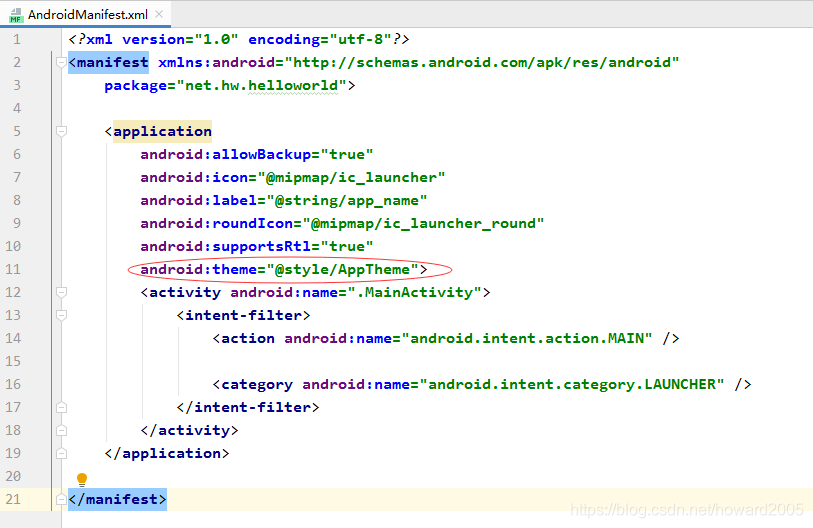The image size is (813, 528).
Task: Close the AndroidManifest.xml tab
Action: tap(159, 15)
